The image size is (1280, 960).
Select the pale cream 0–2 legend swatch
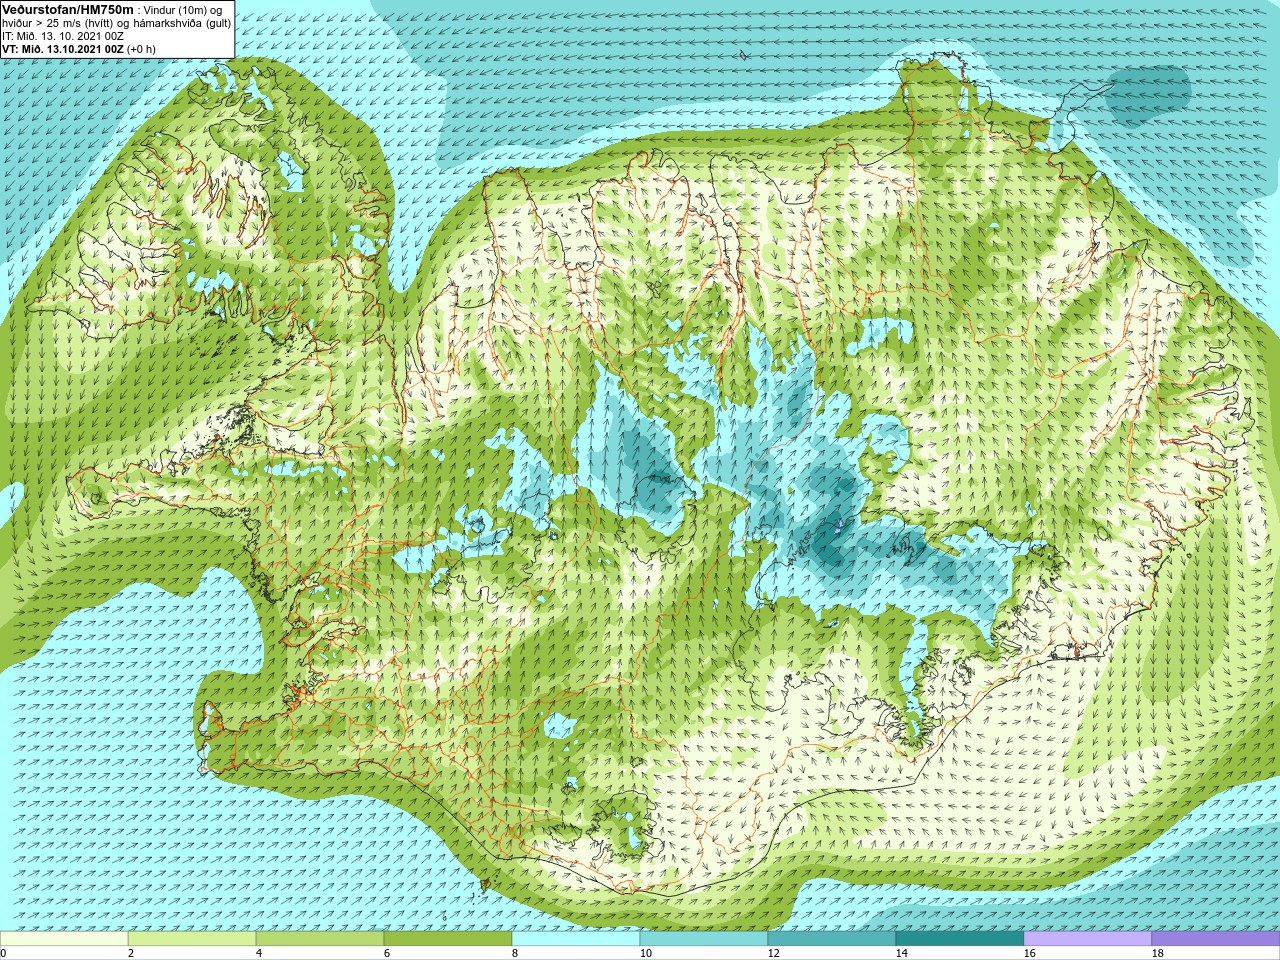pos(64,939)
